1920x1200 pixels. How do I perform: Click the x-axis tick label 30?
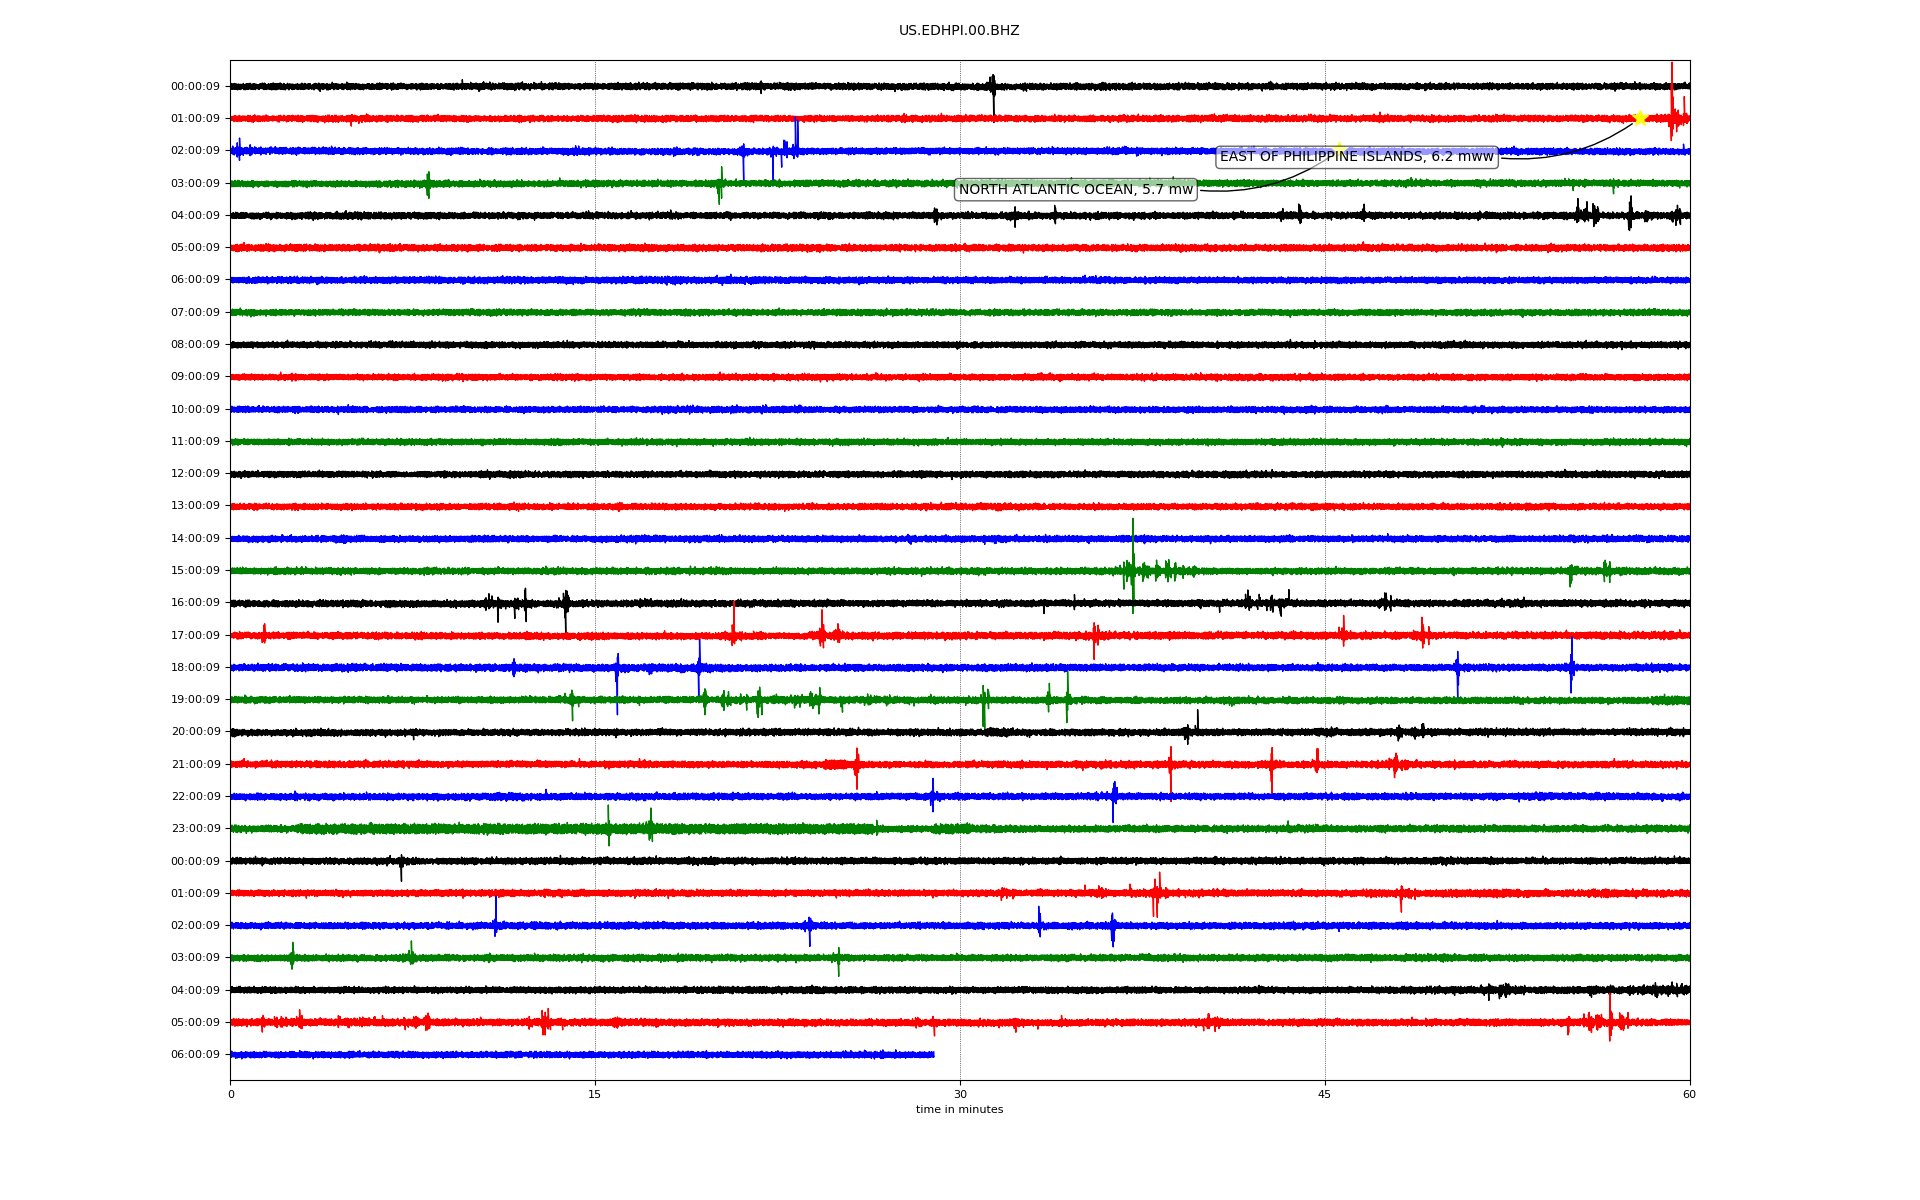(960, 1095)
